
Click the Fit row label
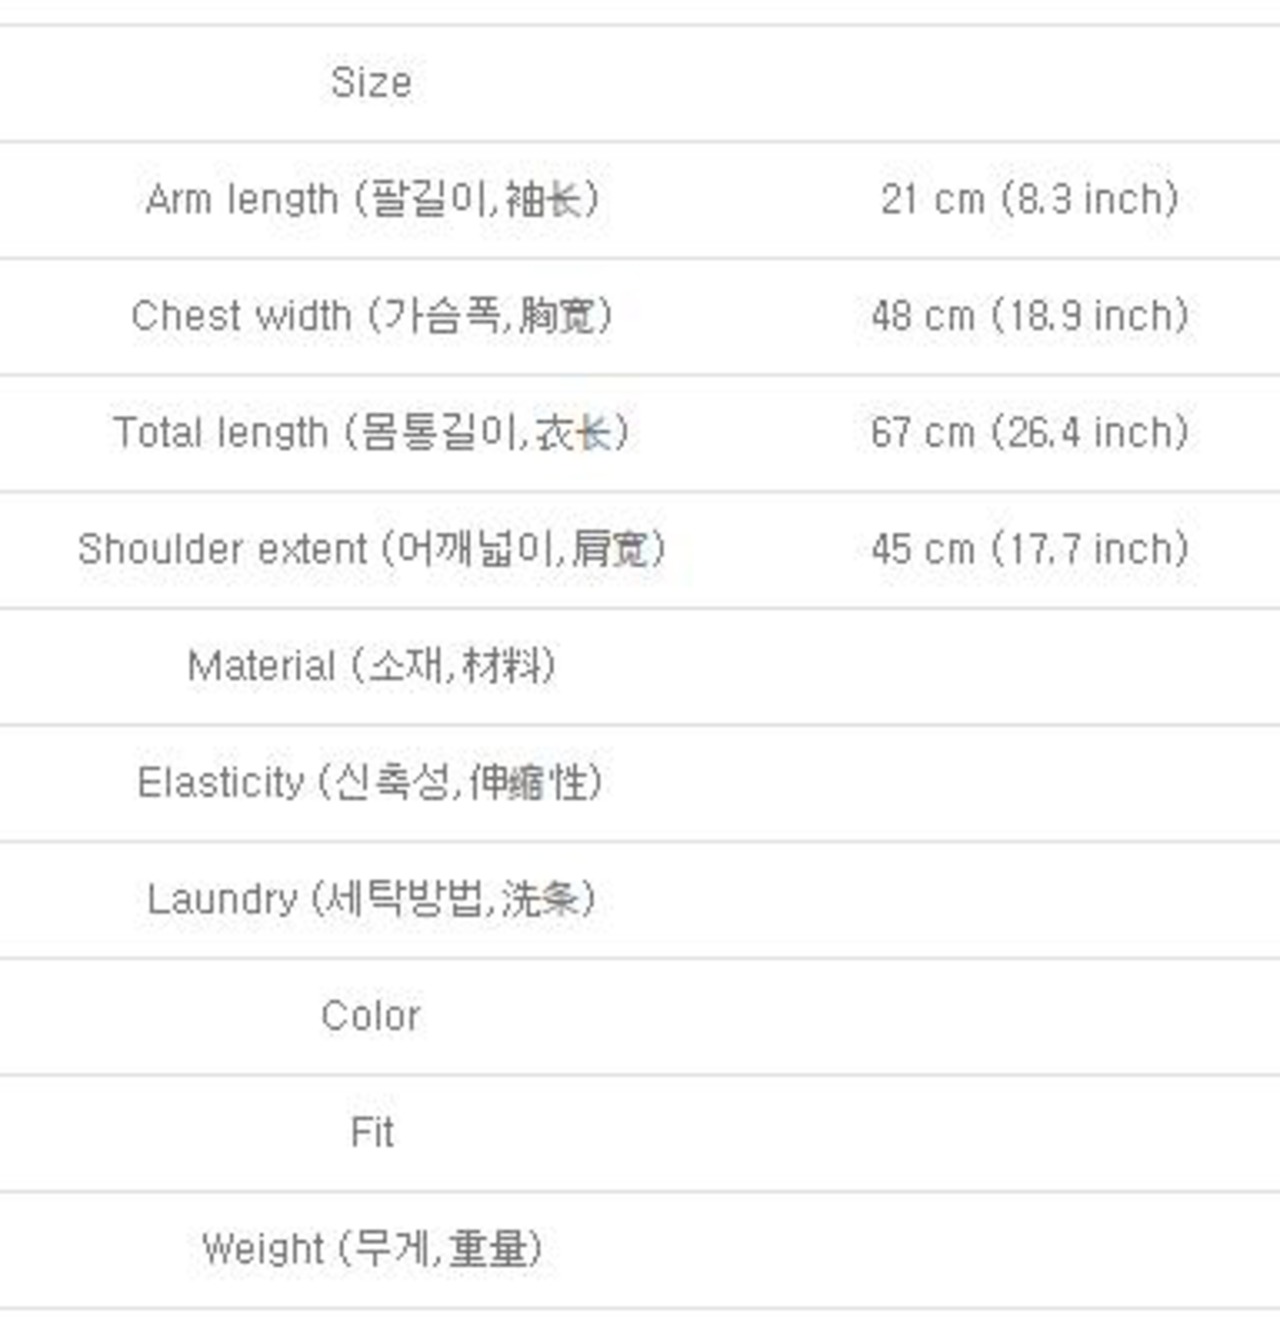372,1133
